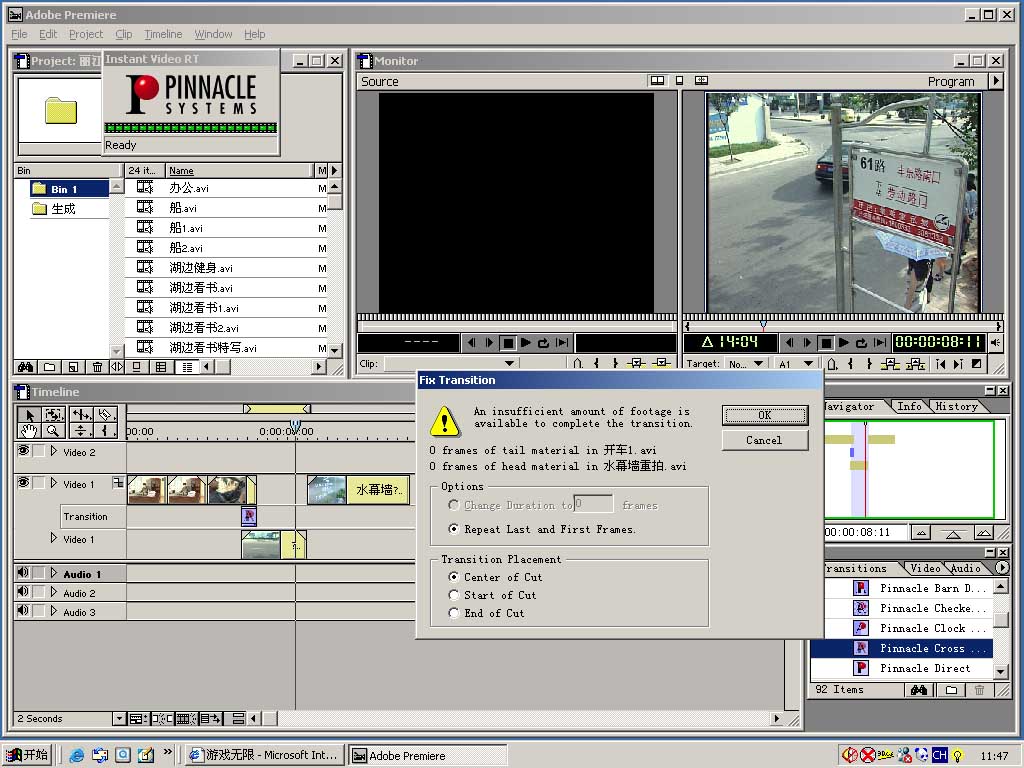Switch Project window to List view

pyautogui.click(x=187, y=367)
